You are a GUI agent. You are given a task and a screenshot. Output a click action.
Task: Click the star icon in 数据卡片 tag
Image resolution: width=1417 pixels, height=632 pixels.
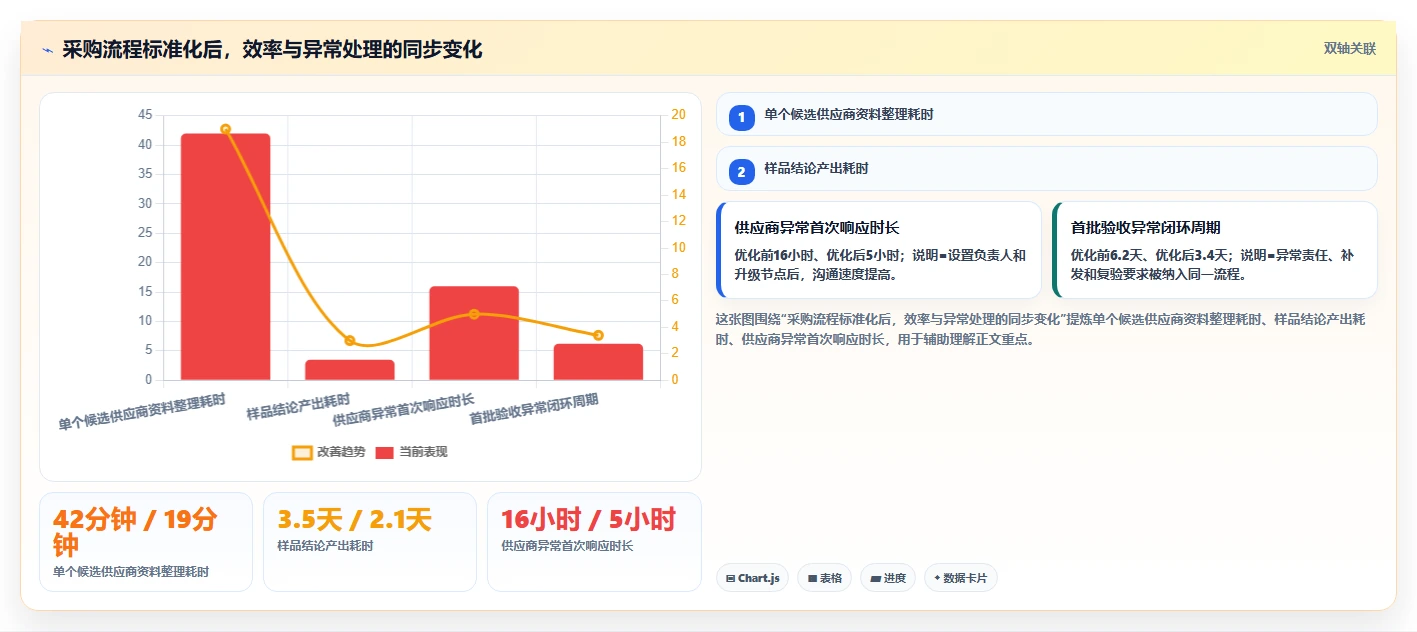coord(937,578)
